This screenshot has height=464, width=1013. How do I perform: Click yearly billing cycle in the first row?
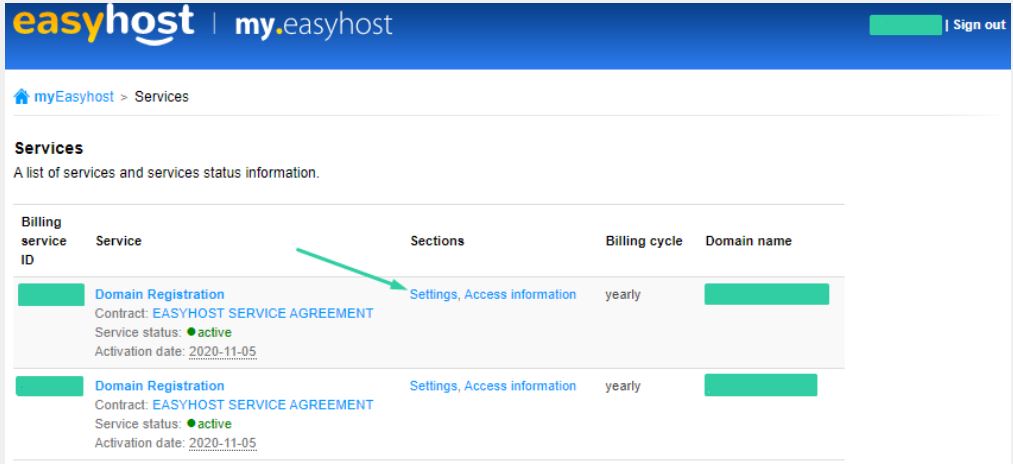pos(623,295)
